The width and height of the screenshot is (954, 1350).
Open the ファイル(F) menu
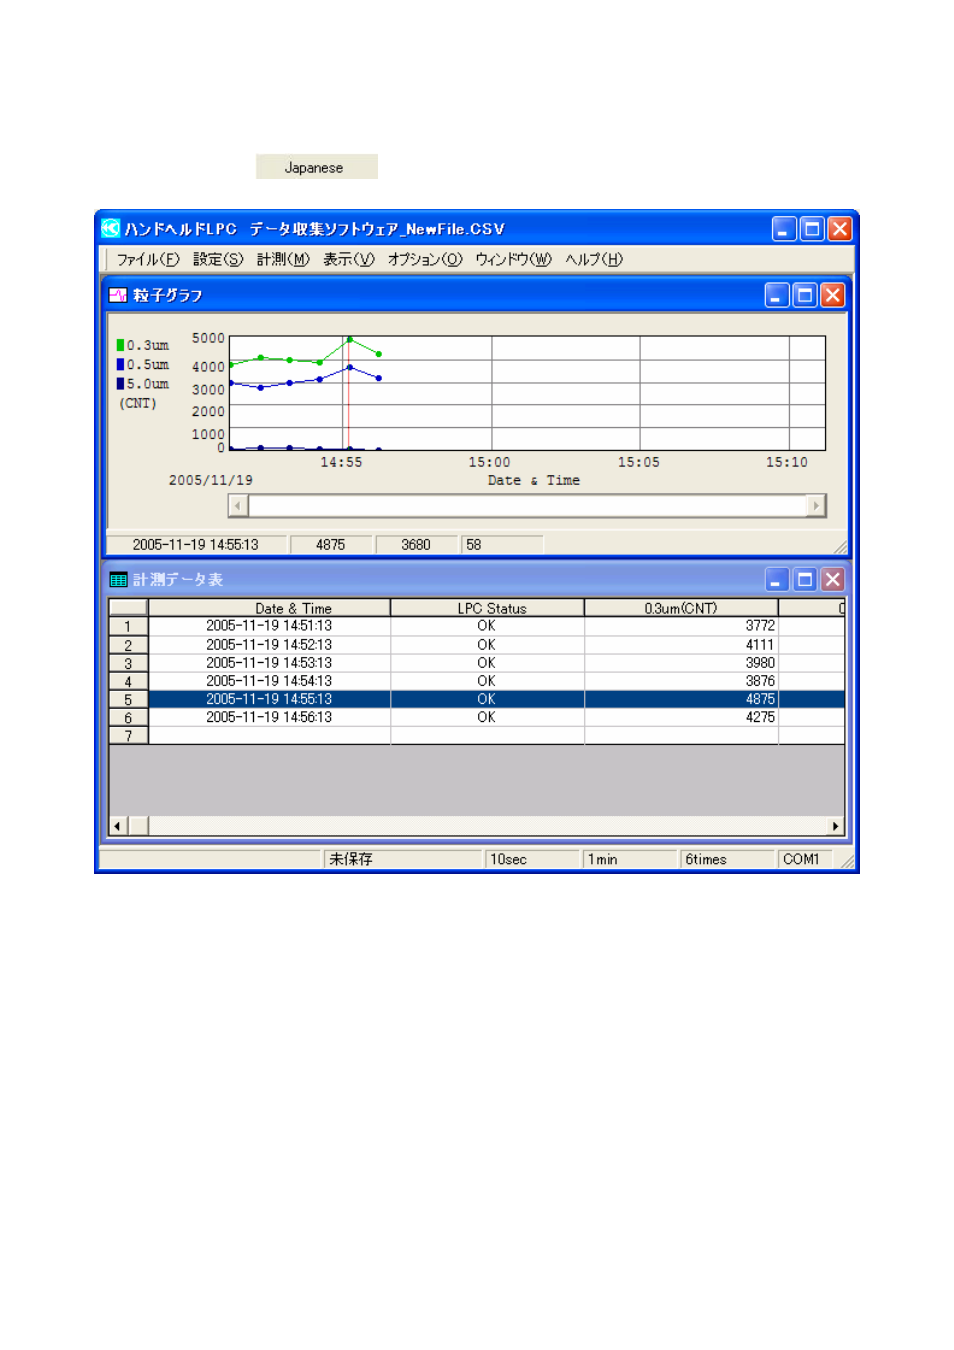(x=148, y=259)
